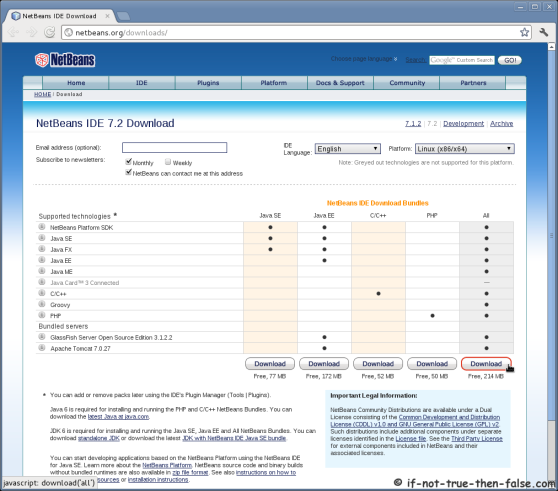This screenshot has width=558, height=491.
Task: Click the browser back arrow
Action: pos(14,32)
